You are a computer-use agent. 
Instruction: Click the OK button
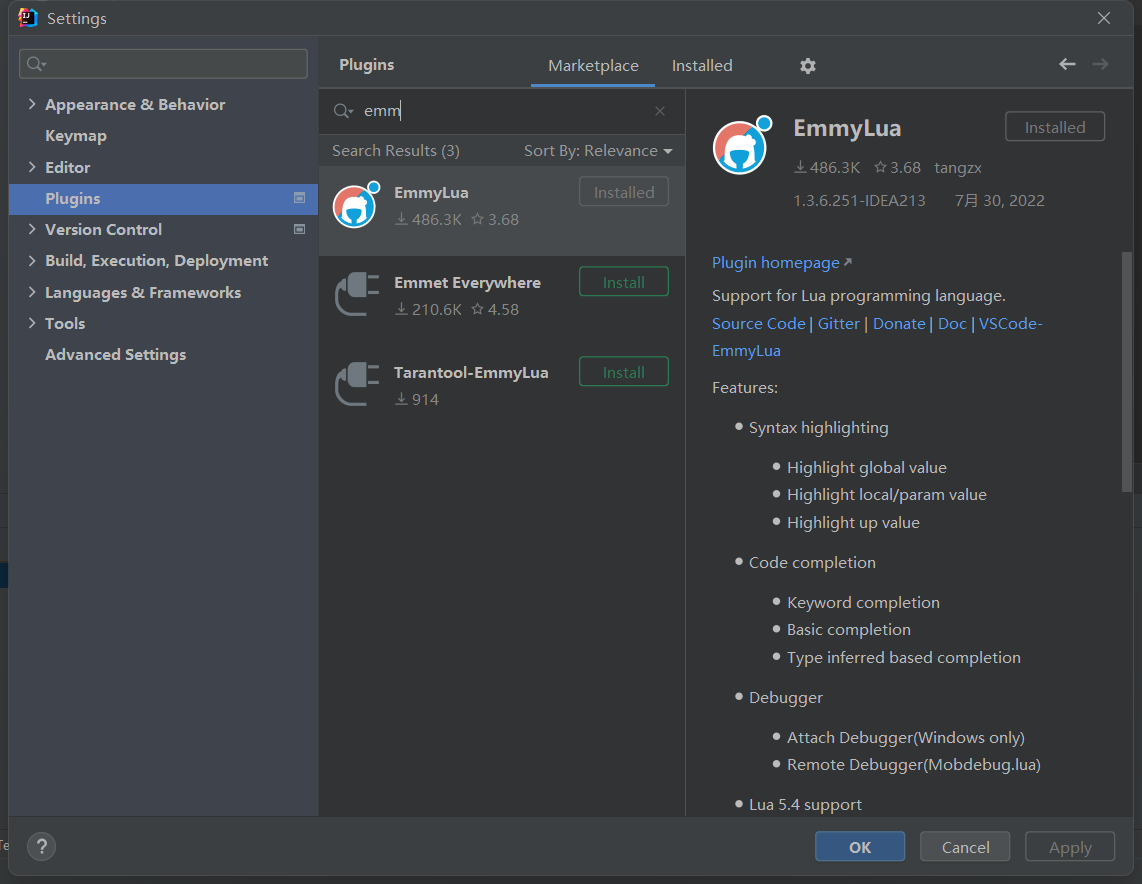[x=859, y=846]
